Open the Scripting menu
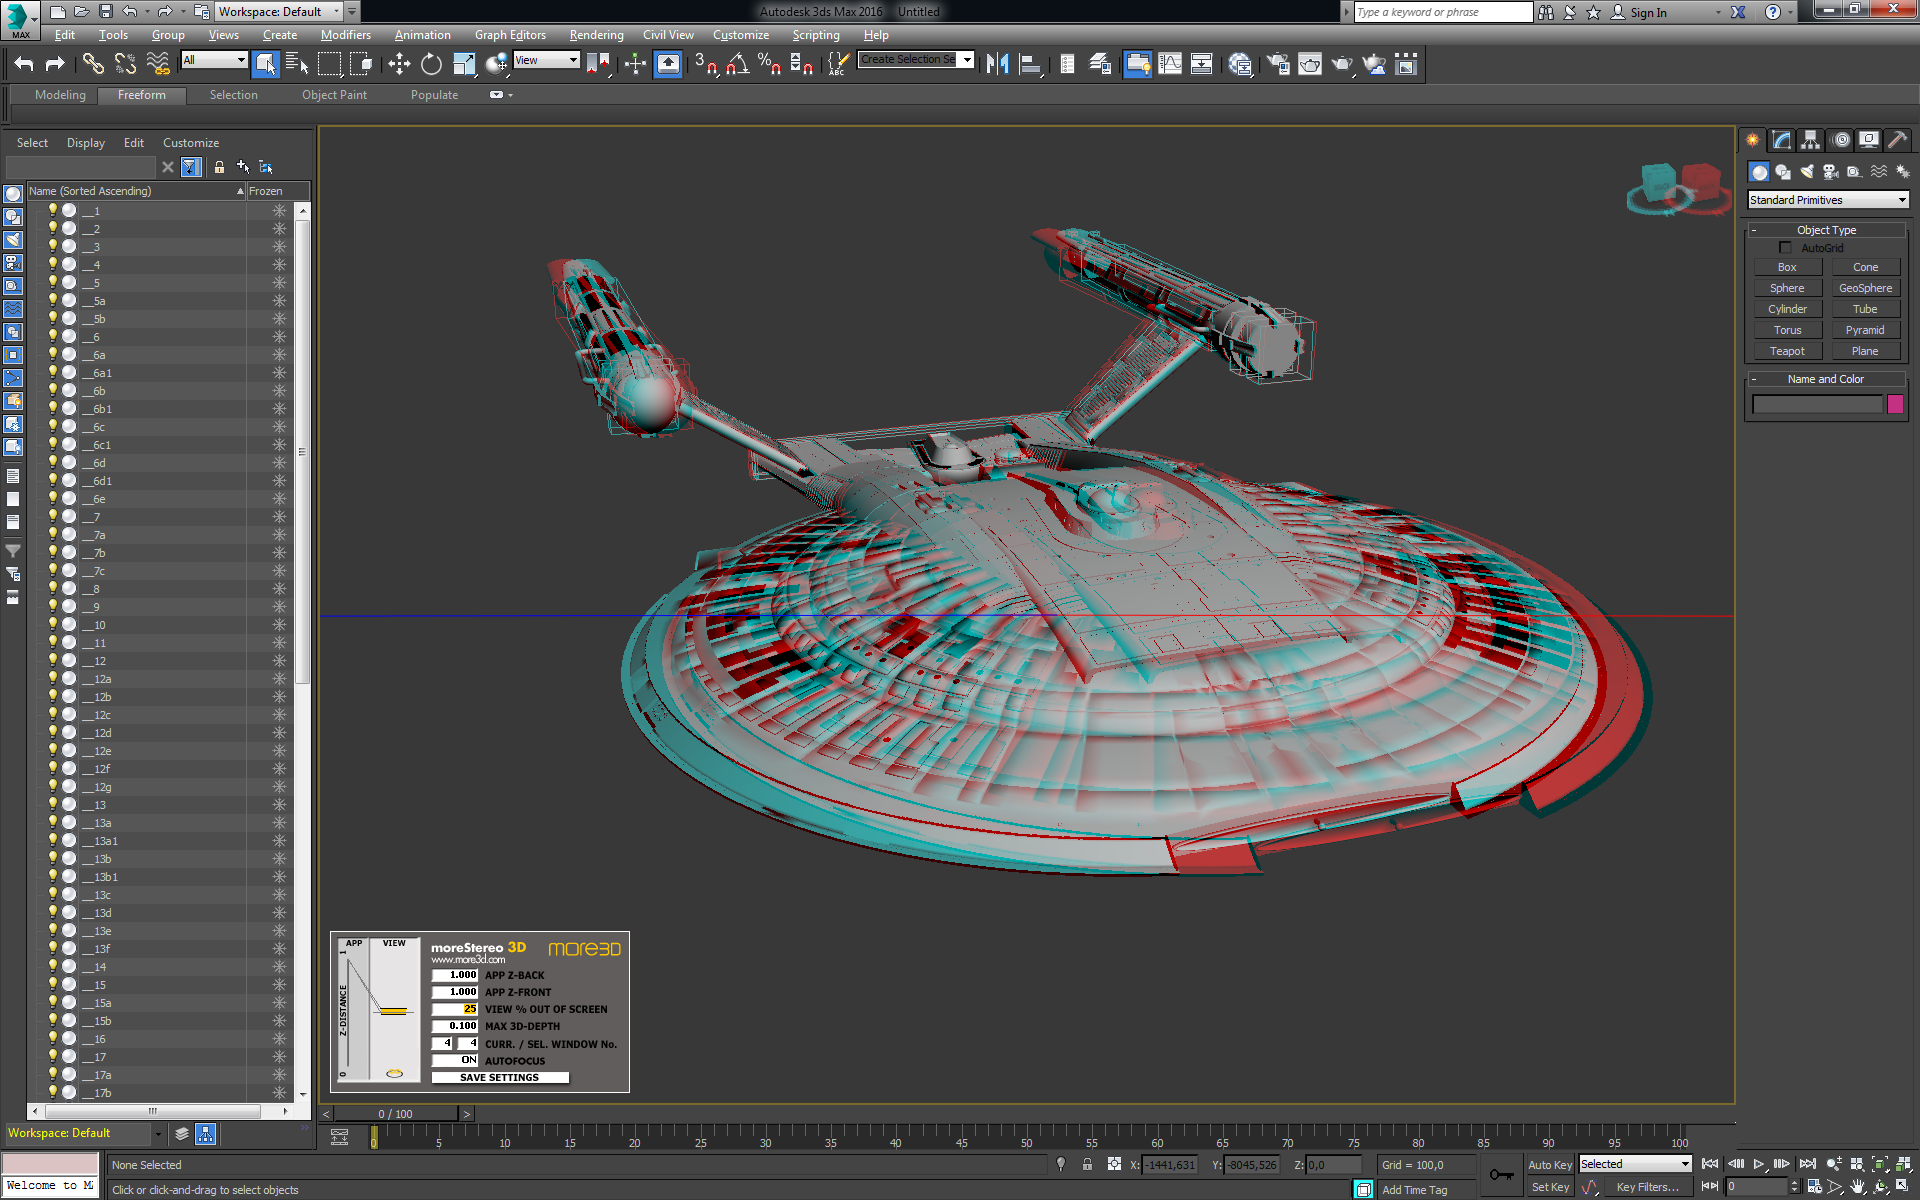This screenshot has width=1920, height=1200. 816,35
